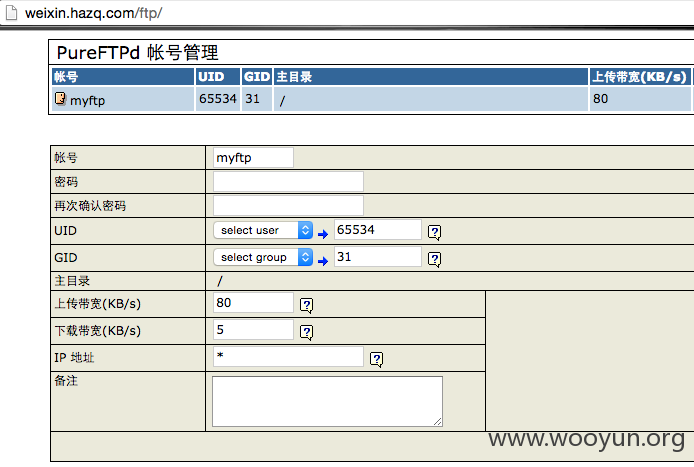694x467 pixels.
Task: Click blue arrow next to select group
Action: (323, 261)
